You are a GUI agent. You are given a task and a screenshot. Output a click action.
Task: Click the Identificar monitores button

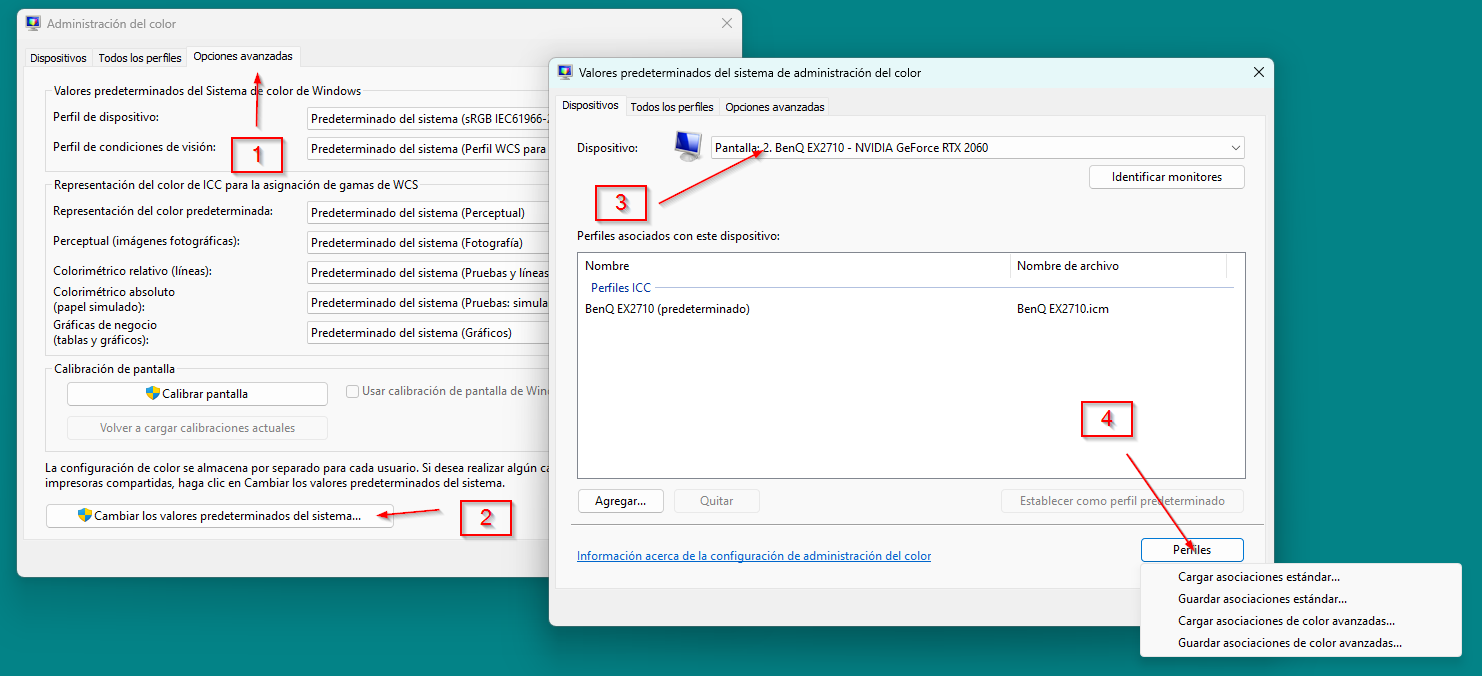tap(1166, 177)
